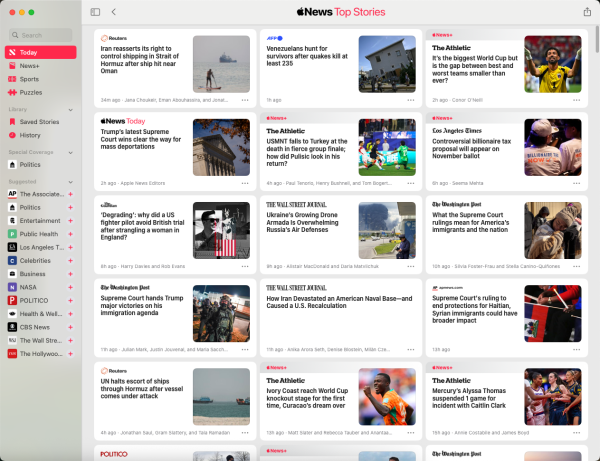Image resolution: width=600 pixels, height=461 pixels.
Task: Follow Celebrities with plus button
Action: pyautogui.click(x=70, y=261)
